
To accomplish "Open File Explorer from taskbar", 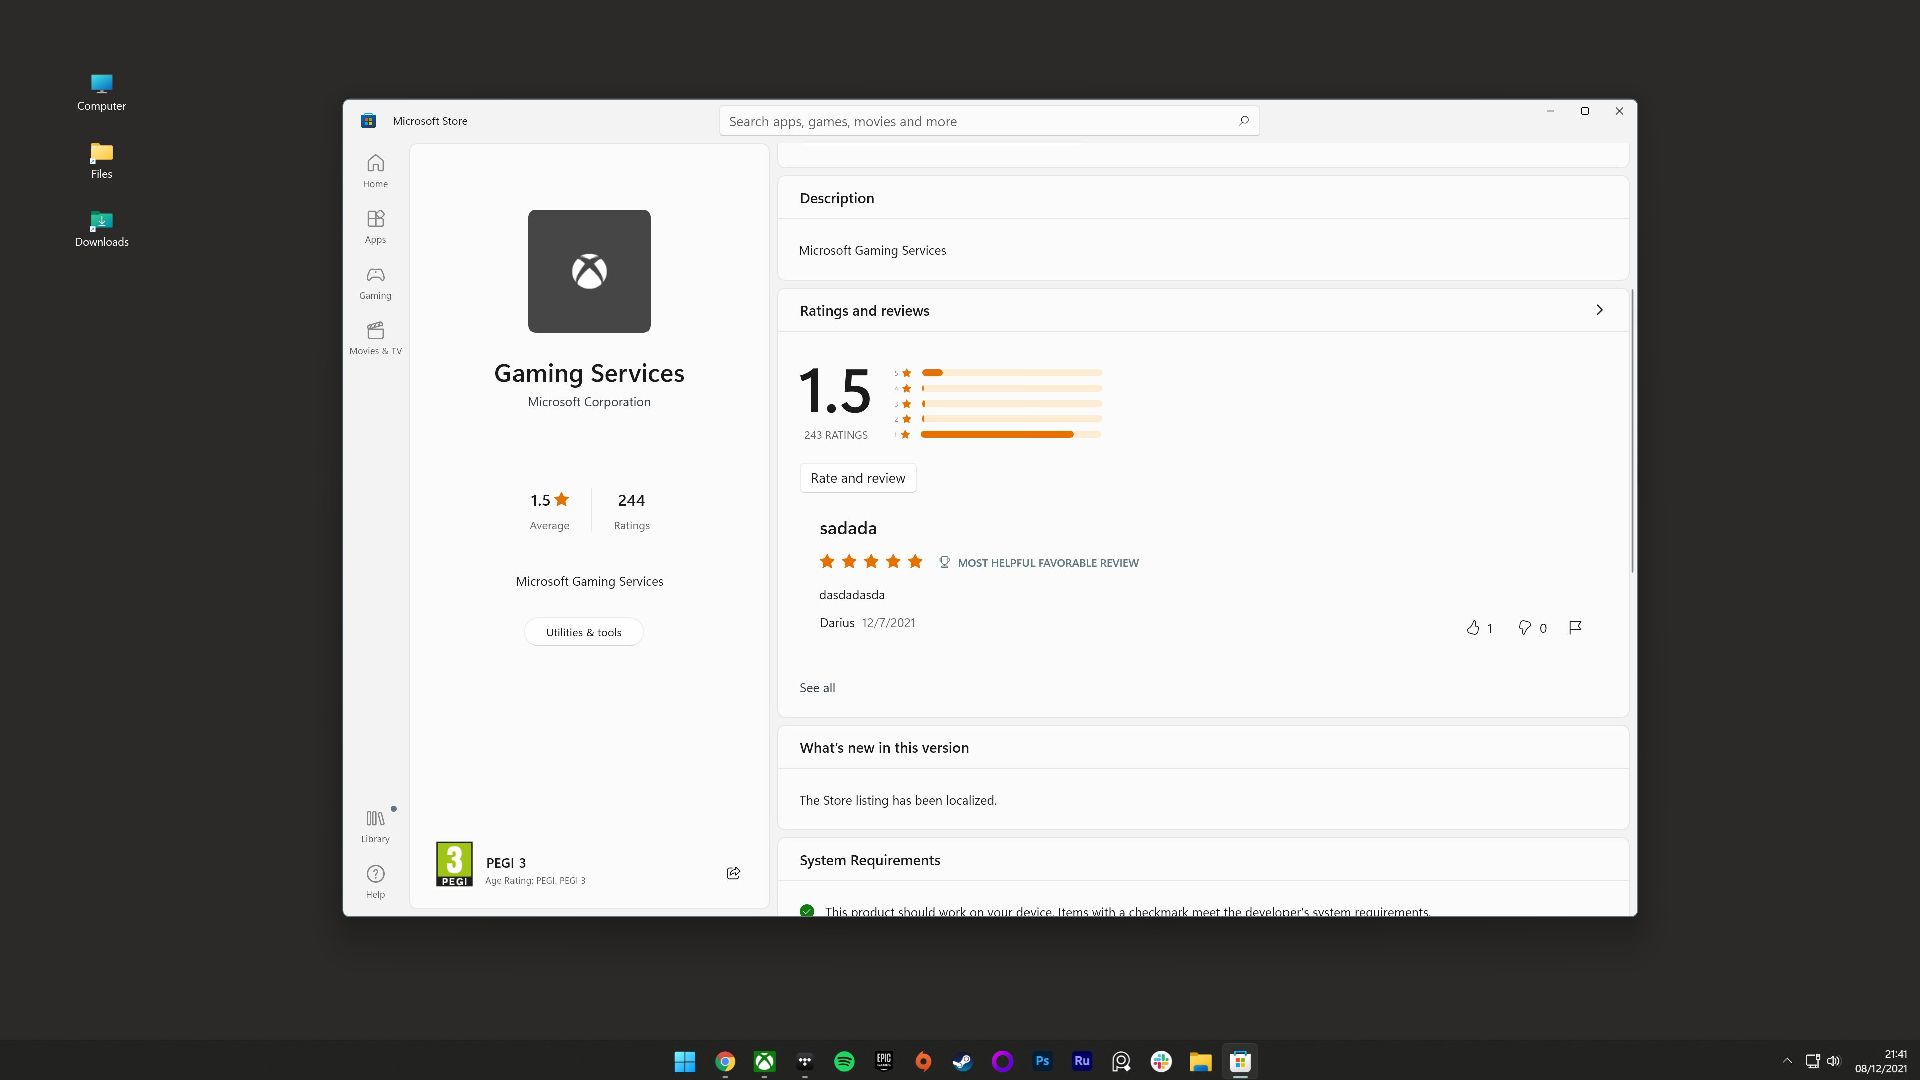I will pyautogui.click(x=1200, y=1061).
